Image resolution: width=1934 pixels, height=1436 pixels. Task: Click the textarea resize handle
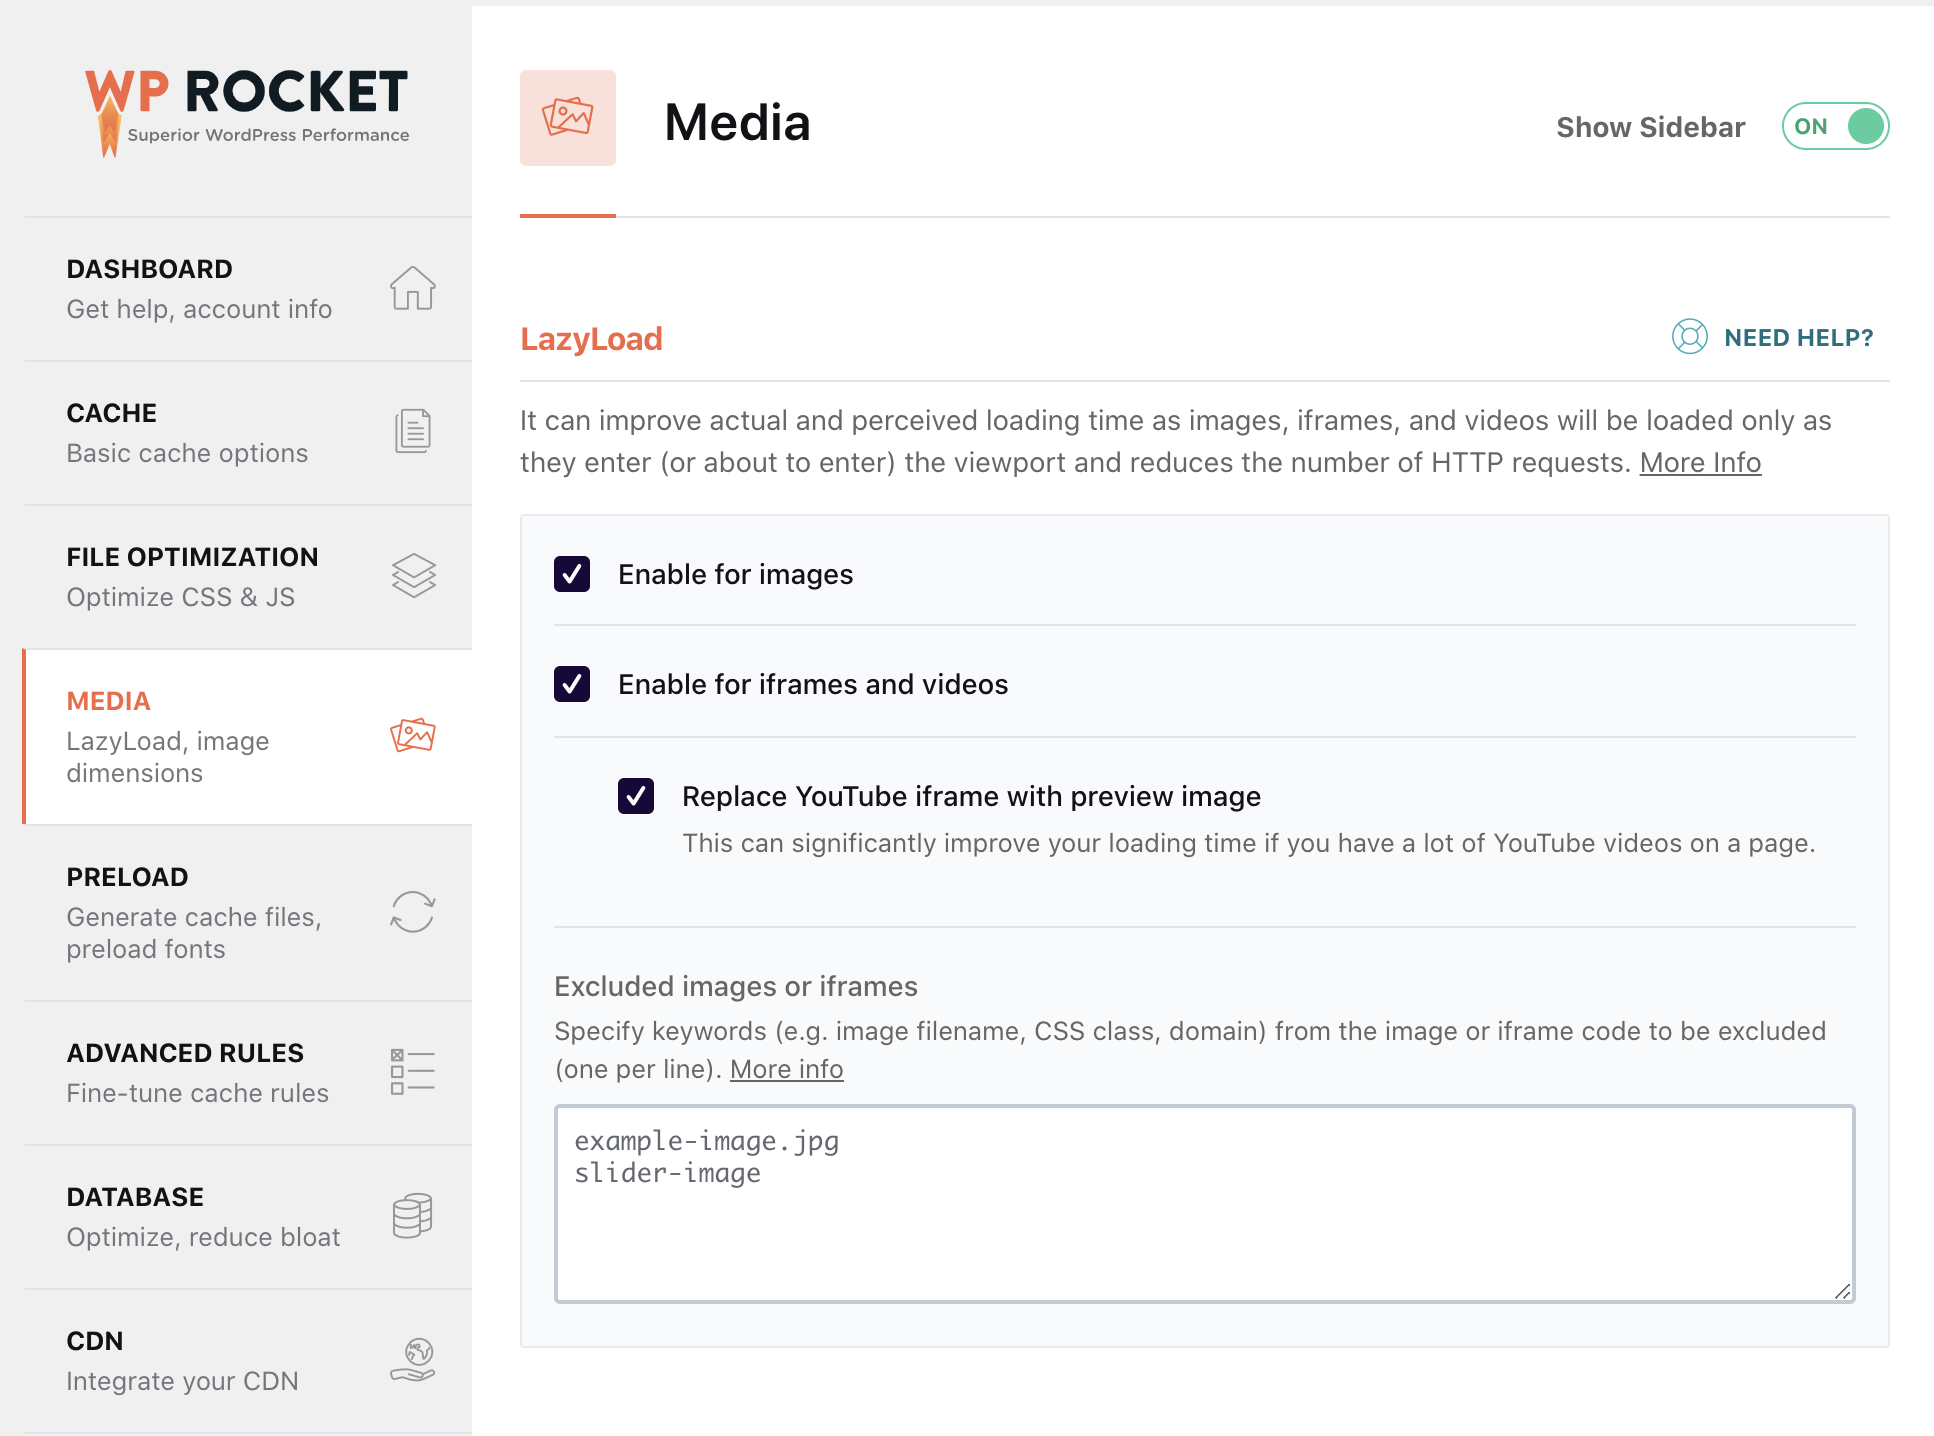click(1842, 1291)
